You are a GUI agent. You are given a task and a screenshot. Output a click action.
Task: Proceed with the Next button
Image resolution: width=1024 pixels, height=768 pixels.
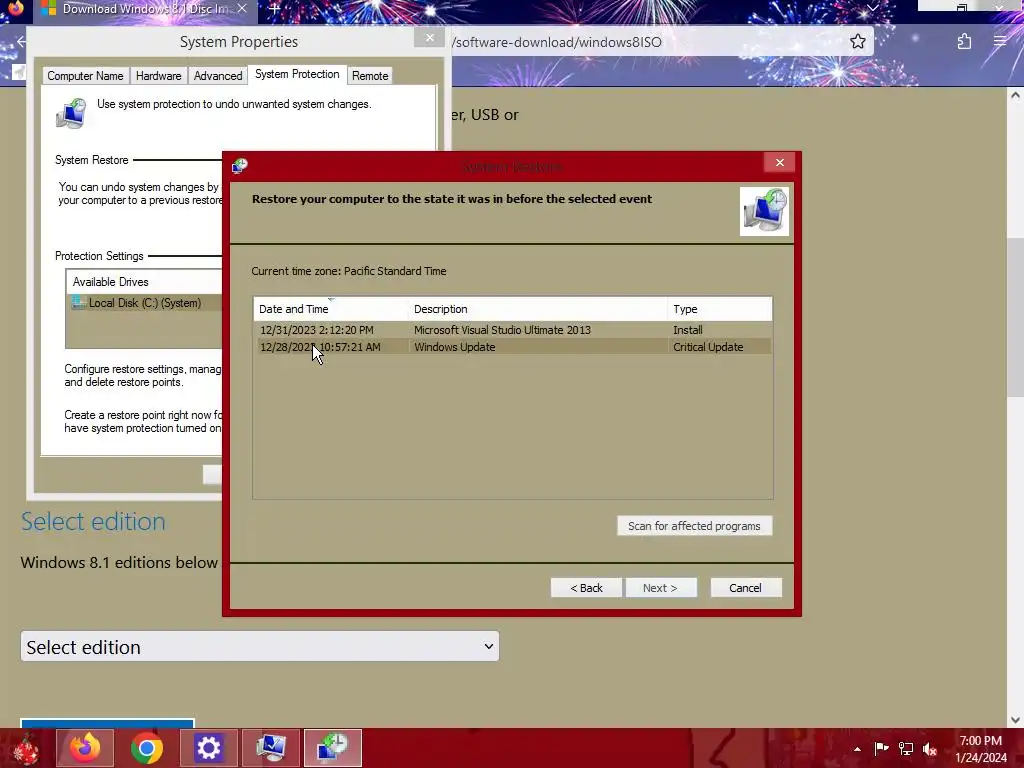click(x=660, y=588)
